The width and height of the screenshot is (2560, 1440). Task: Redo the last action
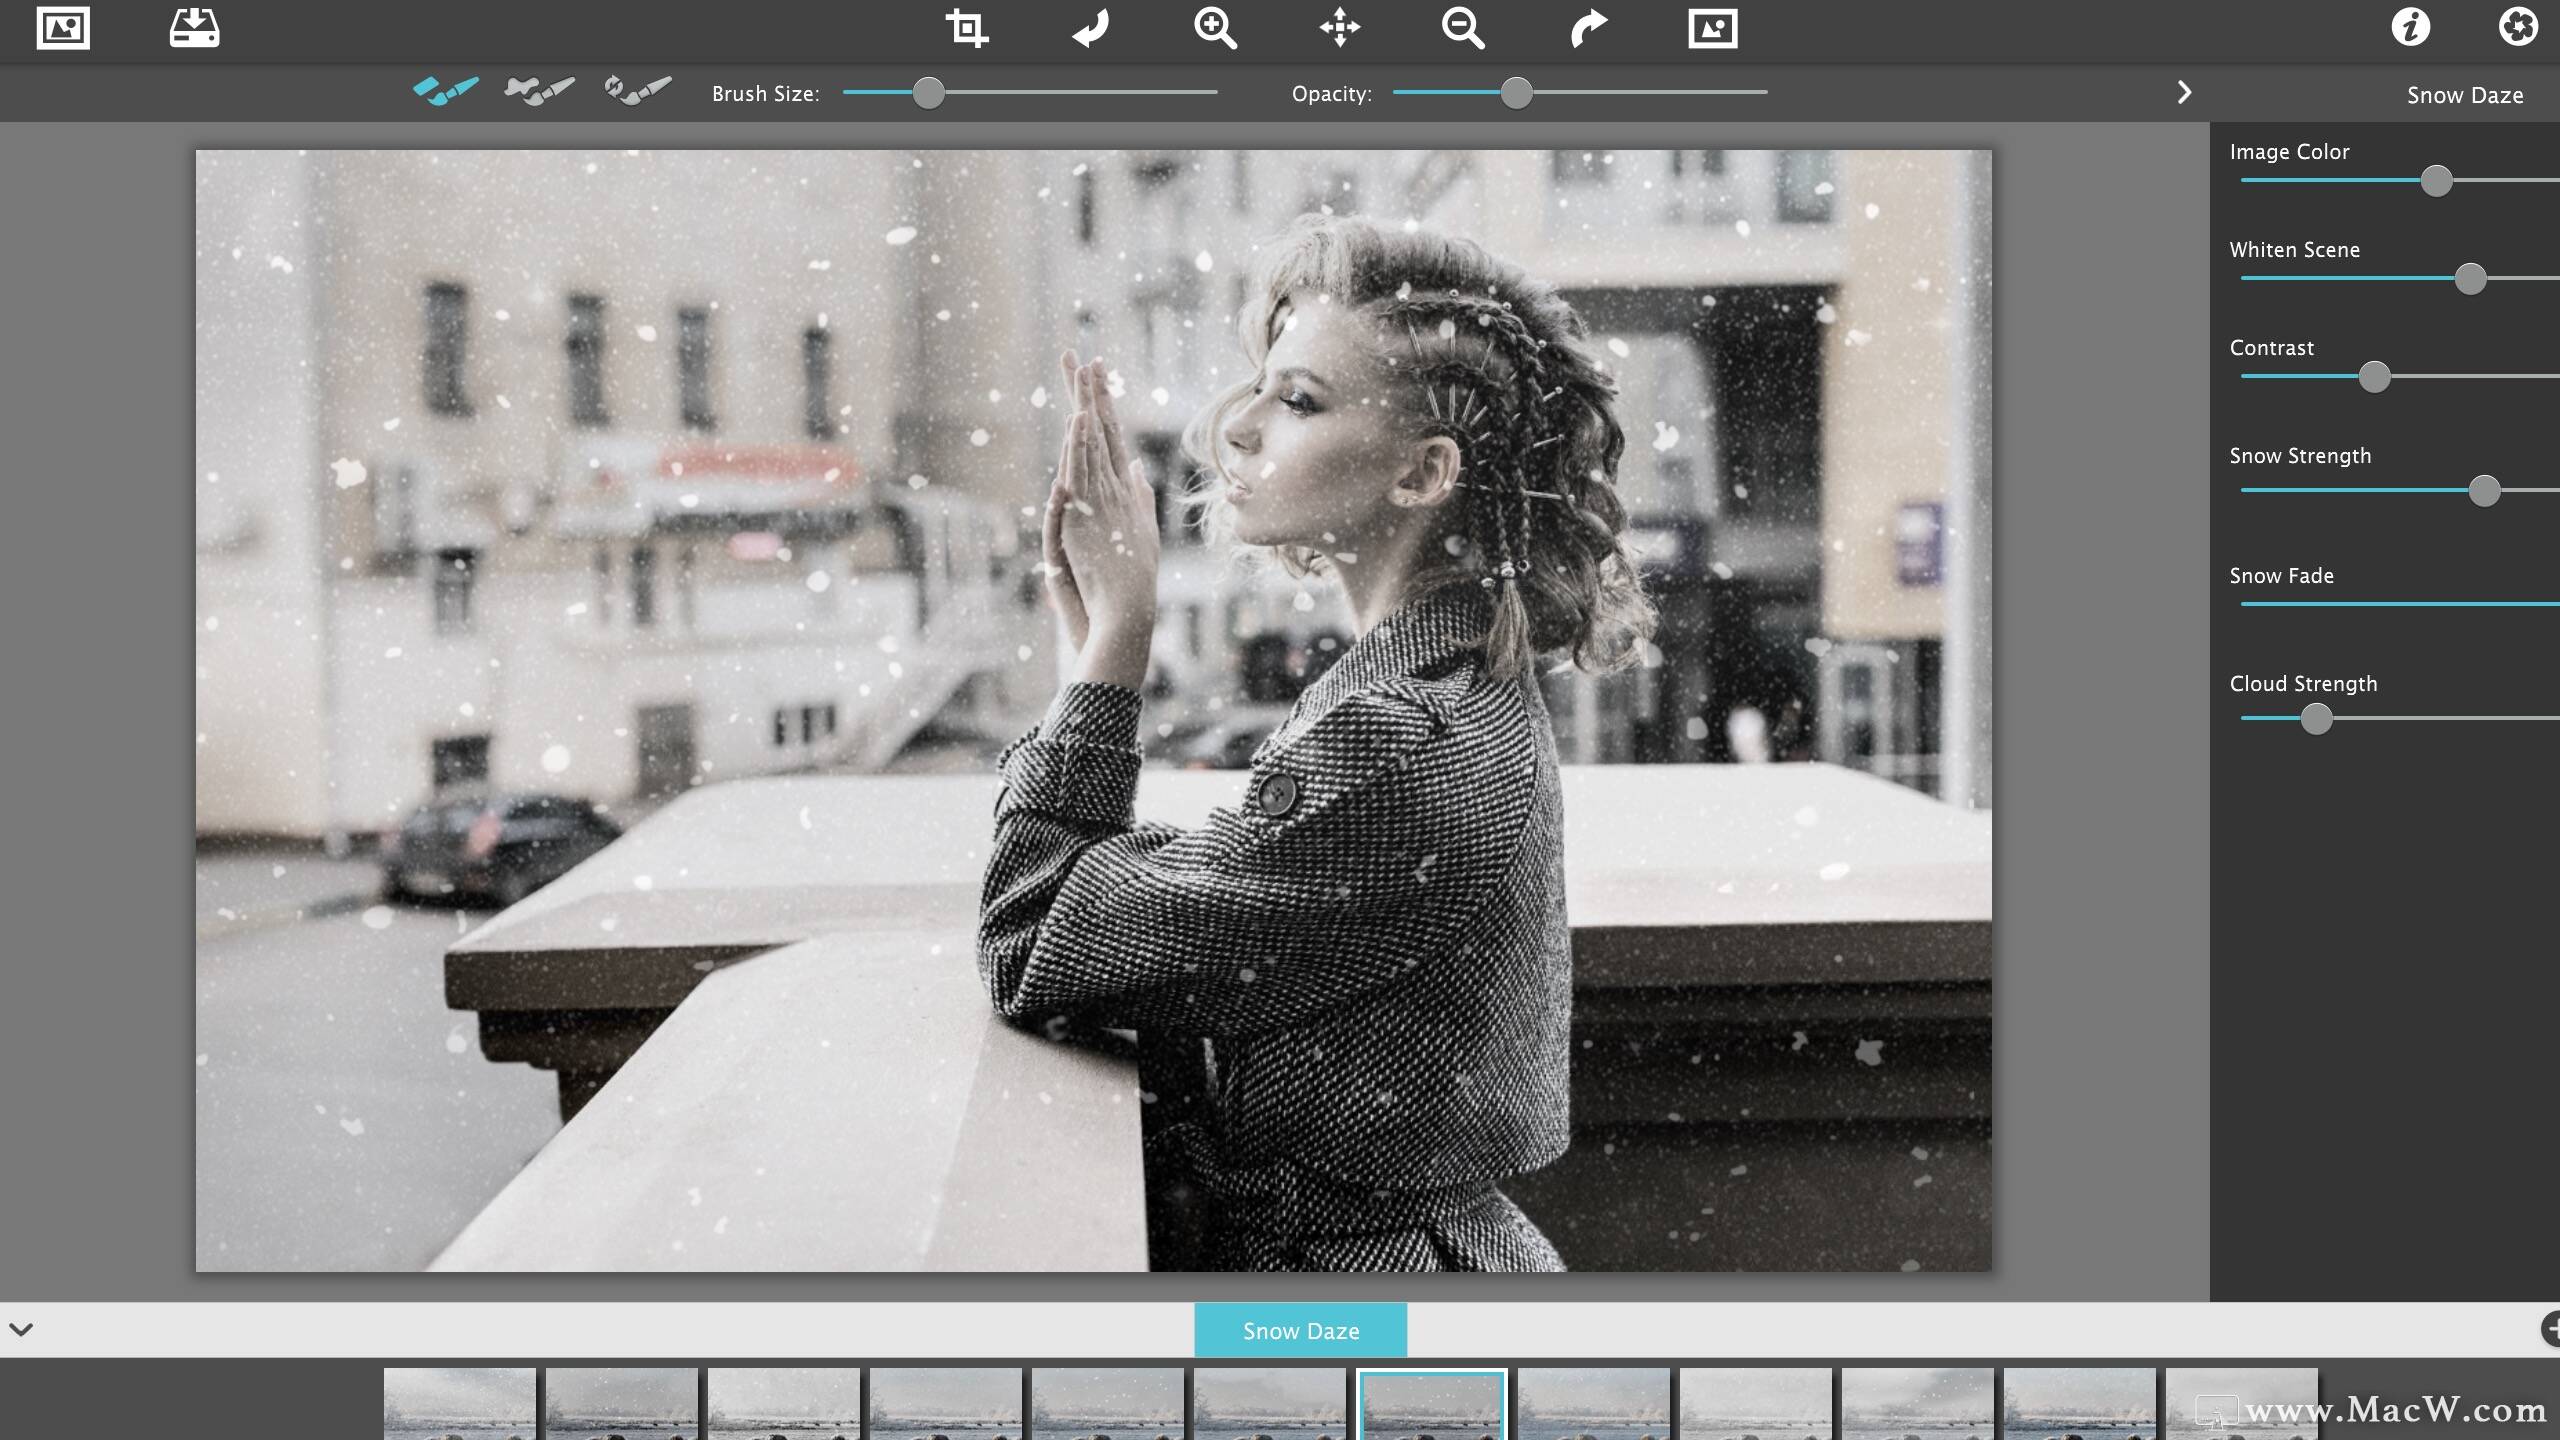[x=1588, y=28]
